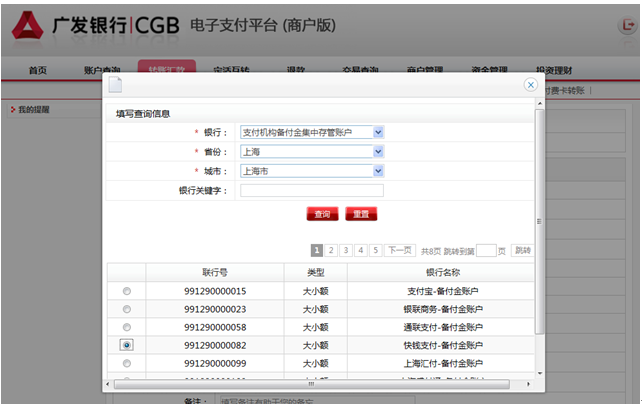642x407 pixels.
Task: Go to page 3 of results
Action: pos(346,250)
